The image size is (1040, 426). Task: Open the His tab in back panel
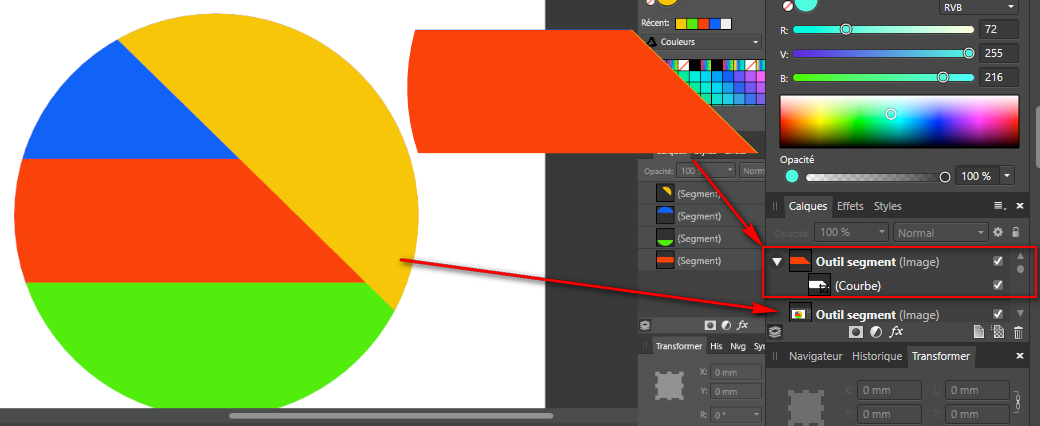click(716, 346)
